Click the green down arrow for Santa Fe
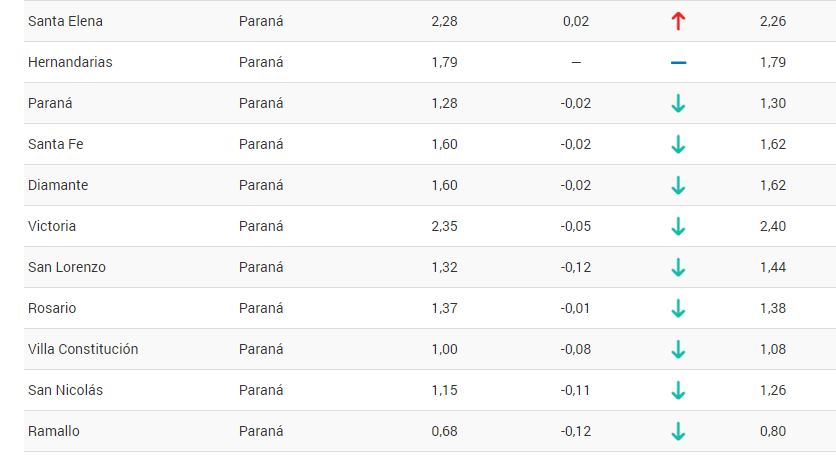The height and width of the screenshot is (460, 836). [x=678, y=144]
